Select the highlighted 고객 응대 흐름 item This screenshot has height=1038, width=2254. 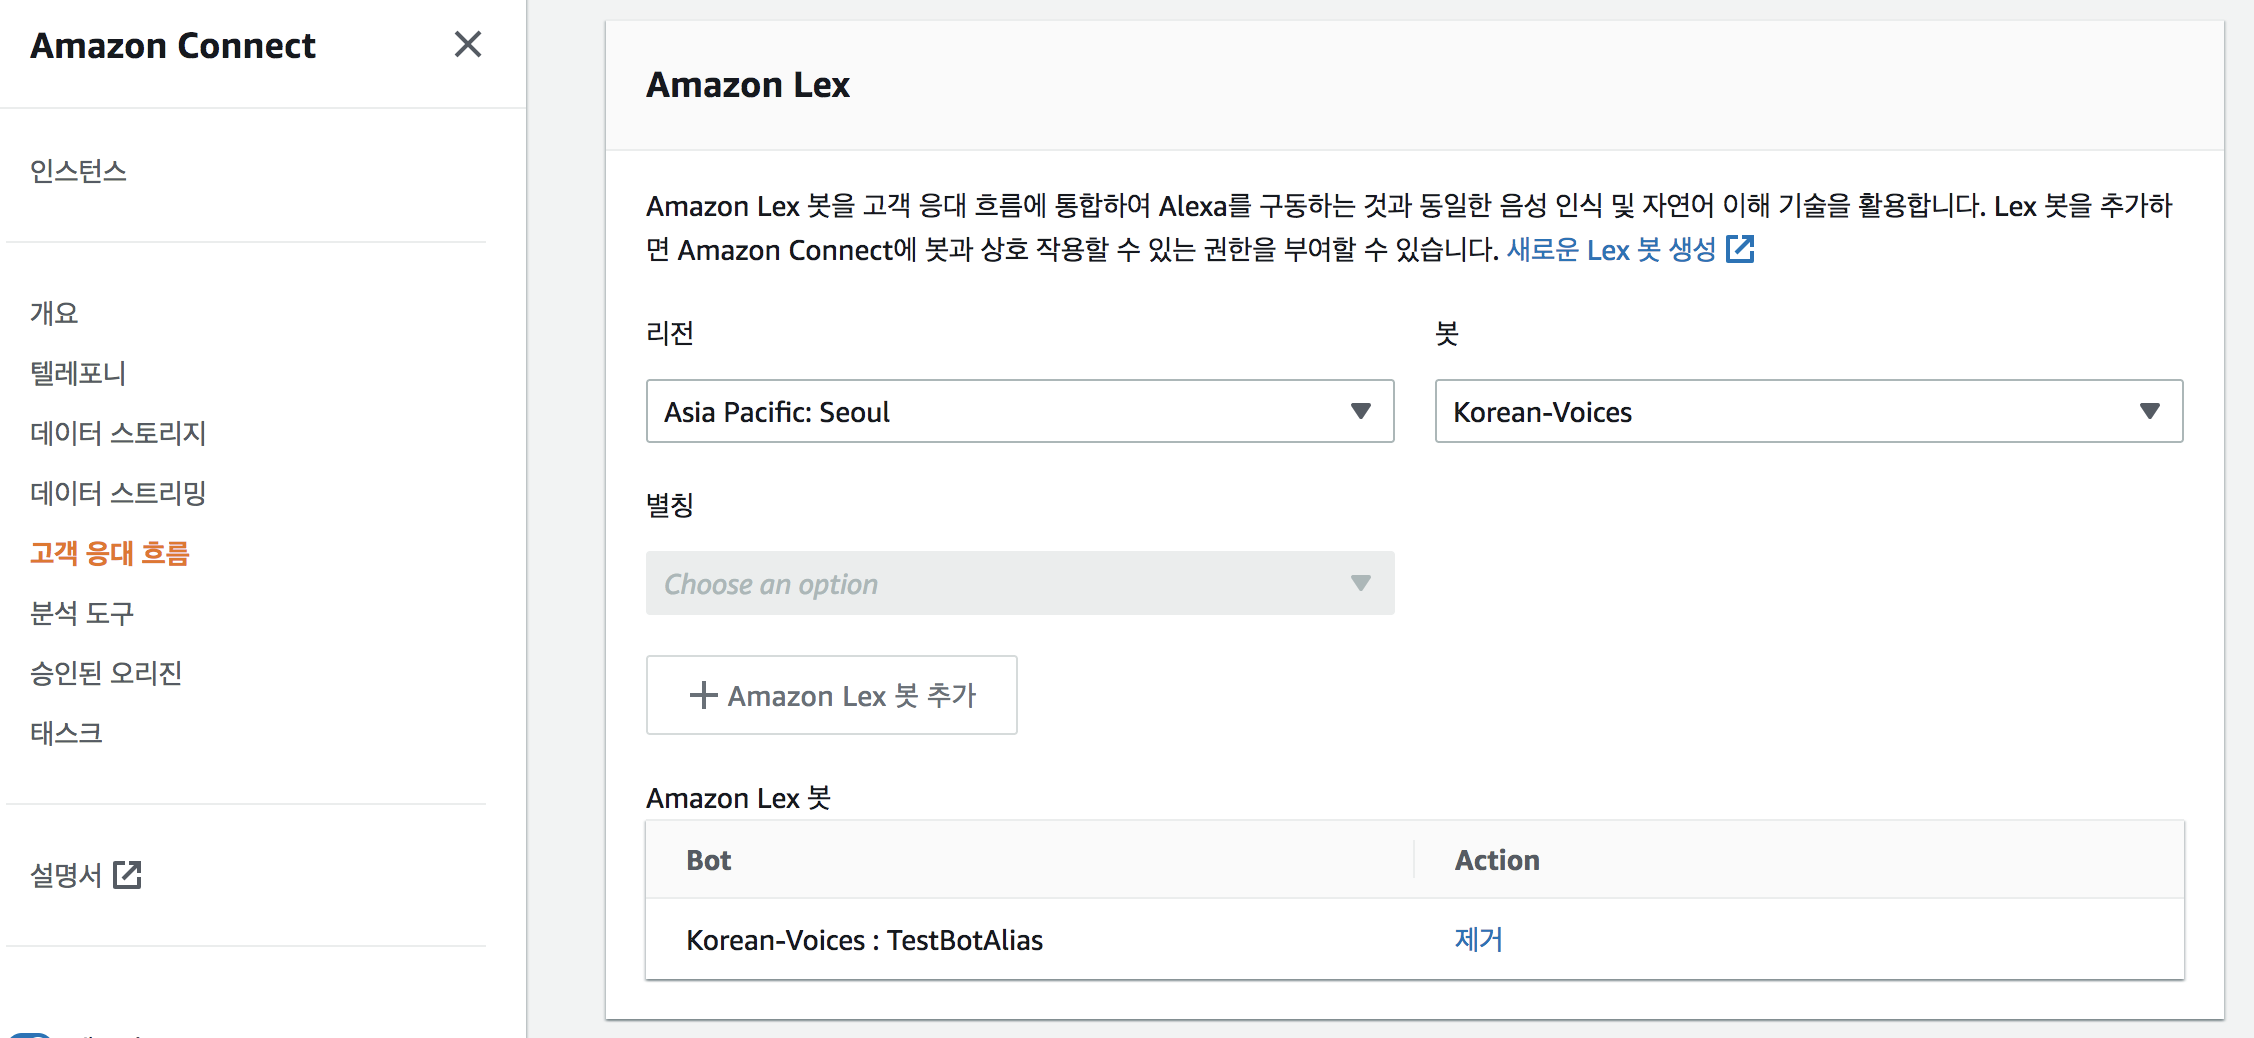pyautogui.click(x=110, y=553)
